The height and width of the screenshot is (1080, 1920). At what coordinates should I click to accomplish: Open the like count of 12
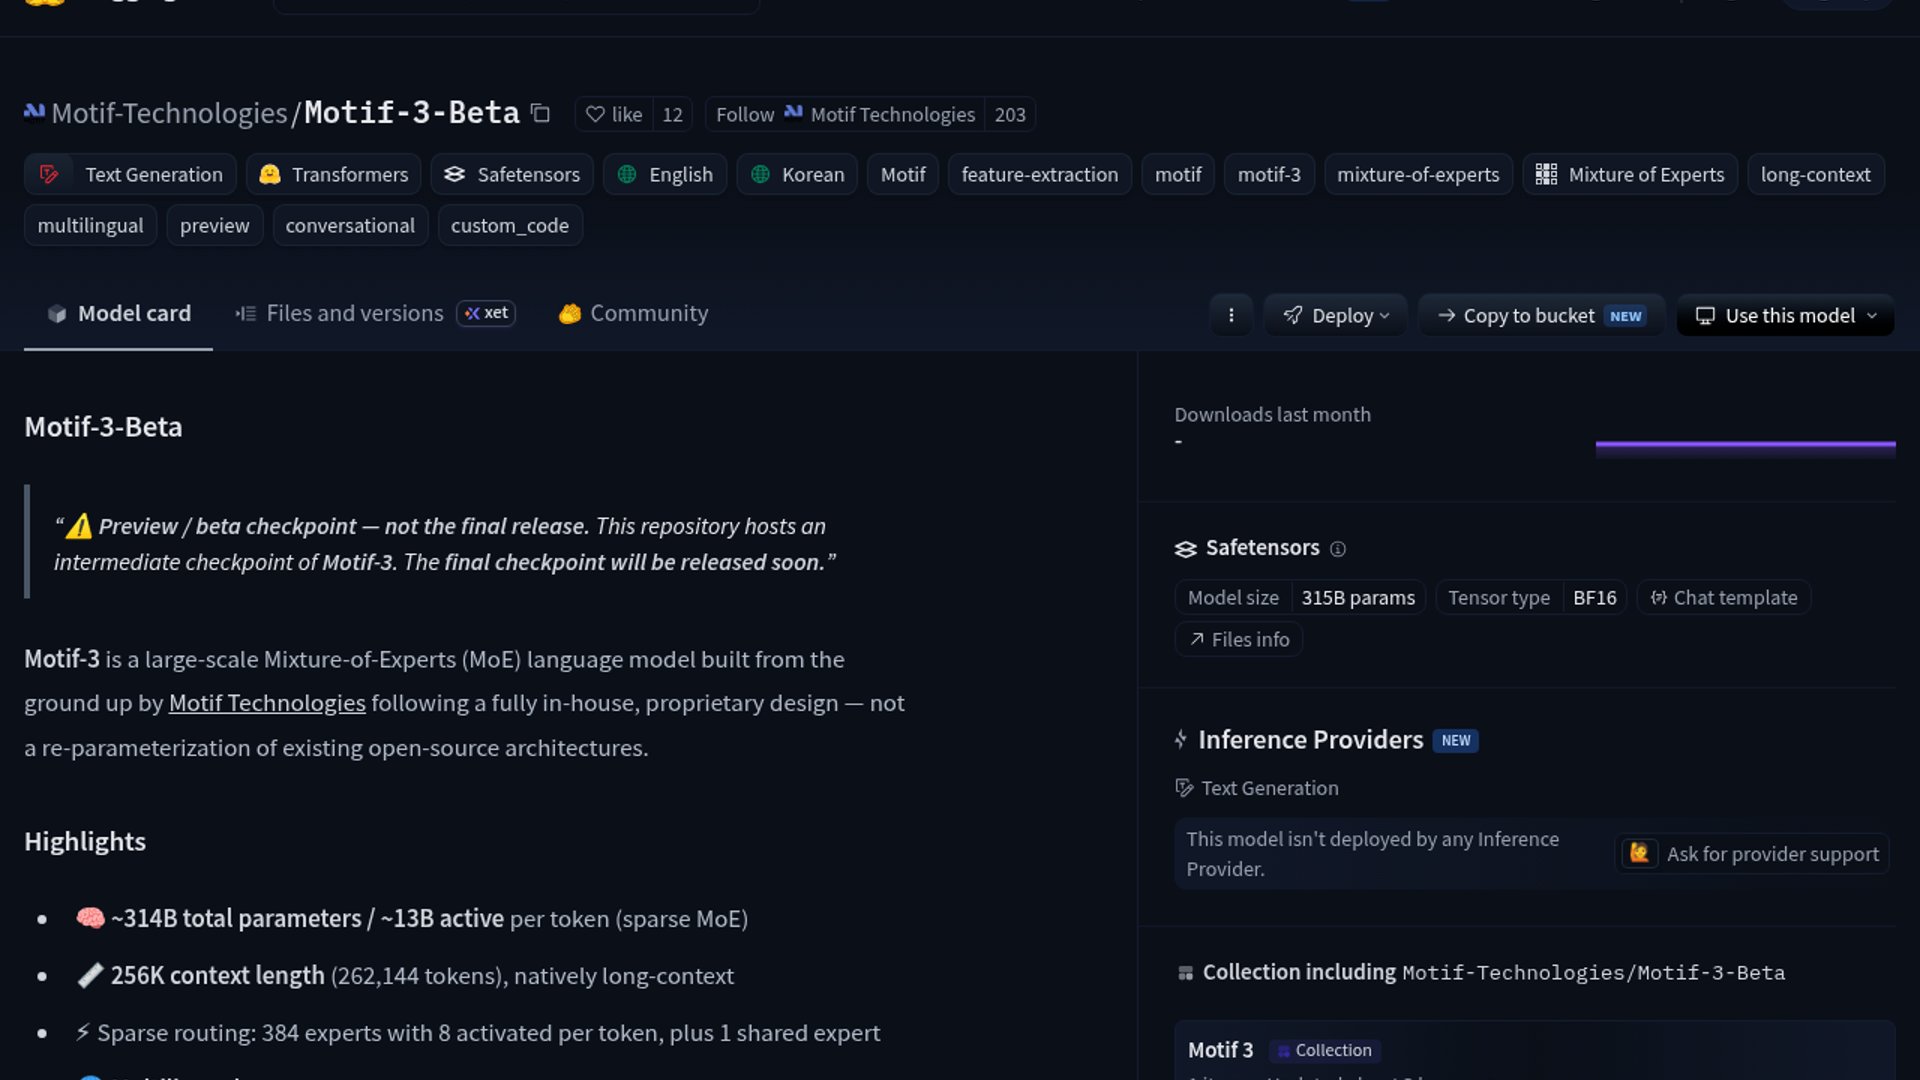click(x=673, y=114)
